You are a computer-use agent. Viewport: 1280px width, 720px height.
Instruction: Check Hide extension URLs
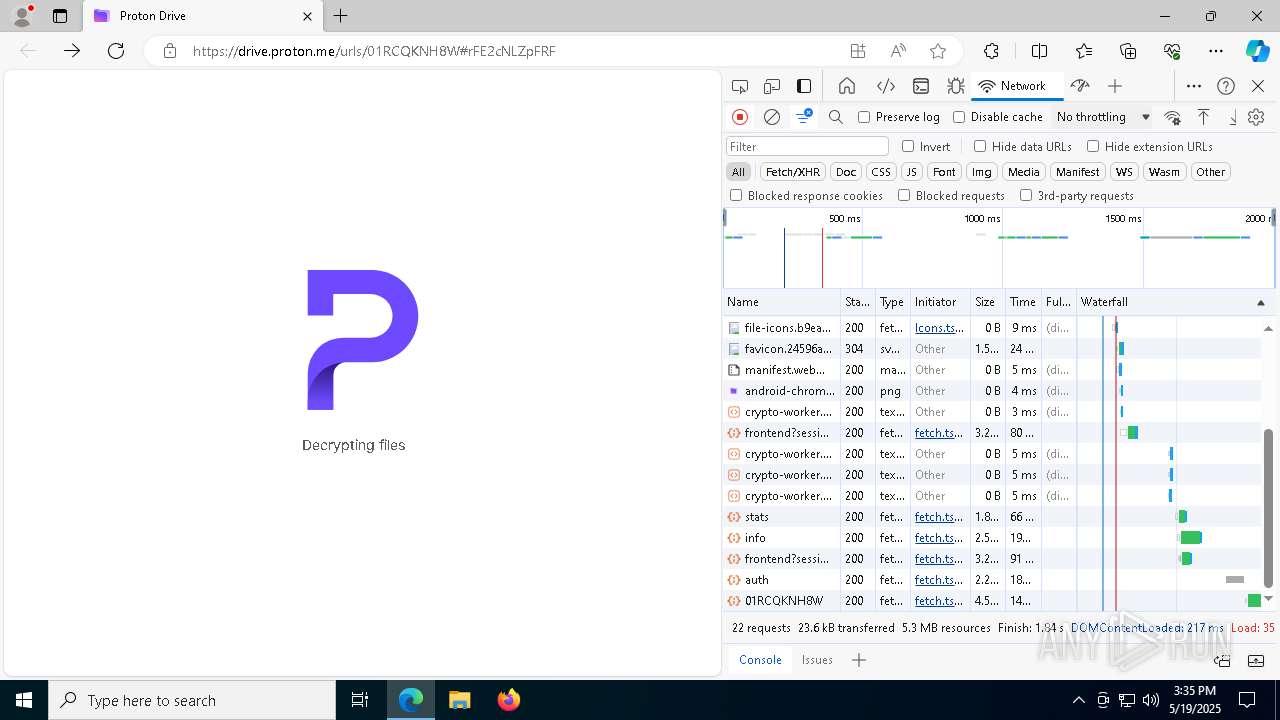[1093, 146]
